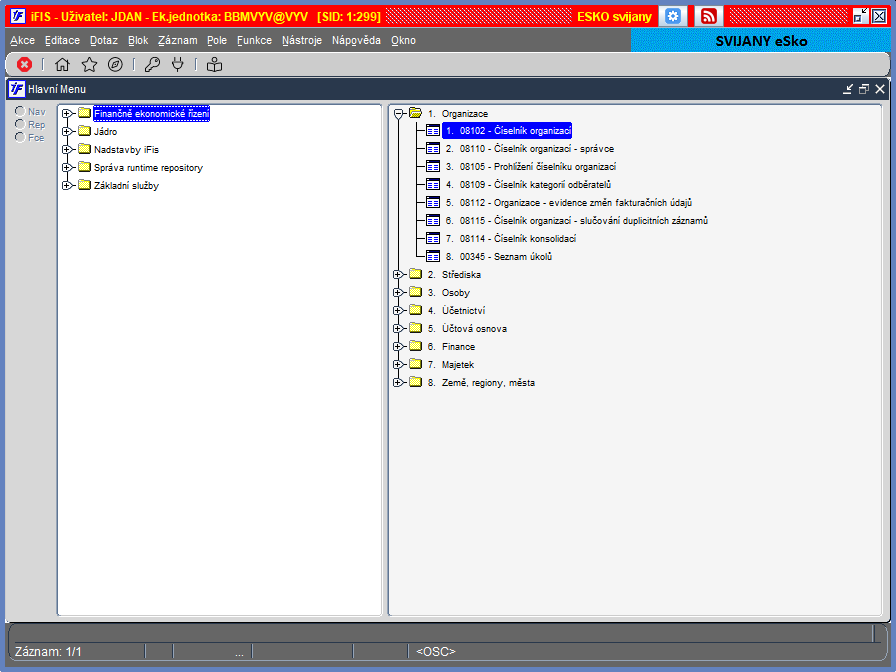Click the iFIS logo in title bar
The image size is (896, 672).
(x=18, y=16)
